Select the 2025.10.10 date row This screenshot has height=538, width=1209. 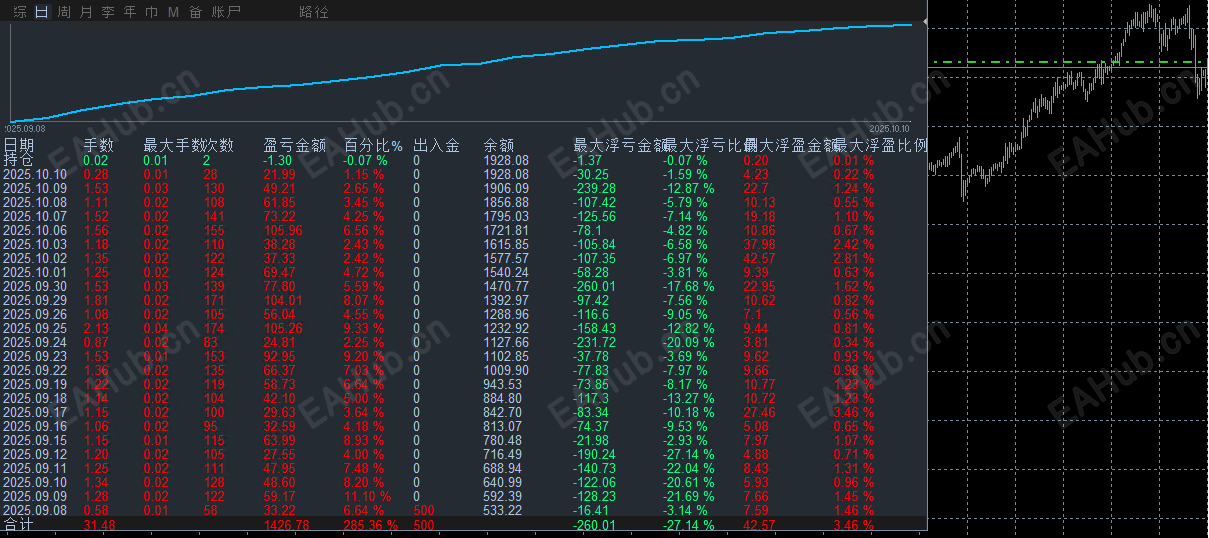(35, 174)
